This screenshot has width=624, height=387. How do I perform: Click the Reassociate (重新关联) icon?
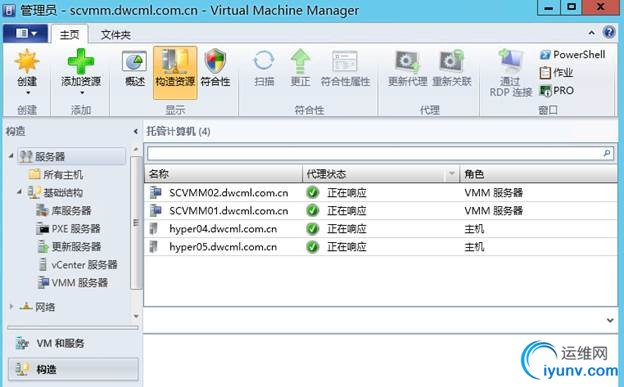click(x=452, y=62)
